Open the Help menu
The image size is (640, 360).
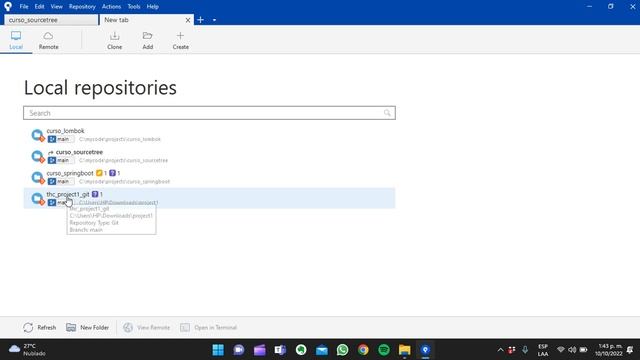tap(152, 7)
